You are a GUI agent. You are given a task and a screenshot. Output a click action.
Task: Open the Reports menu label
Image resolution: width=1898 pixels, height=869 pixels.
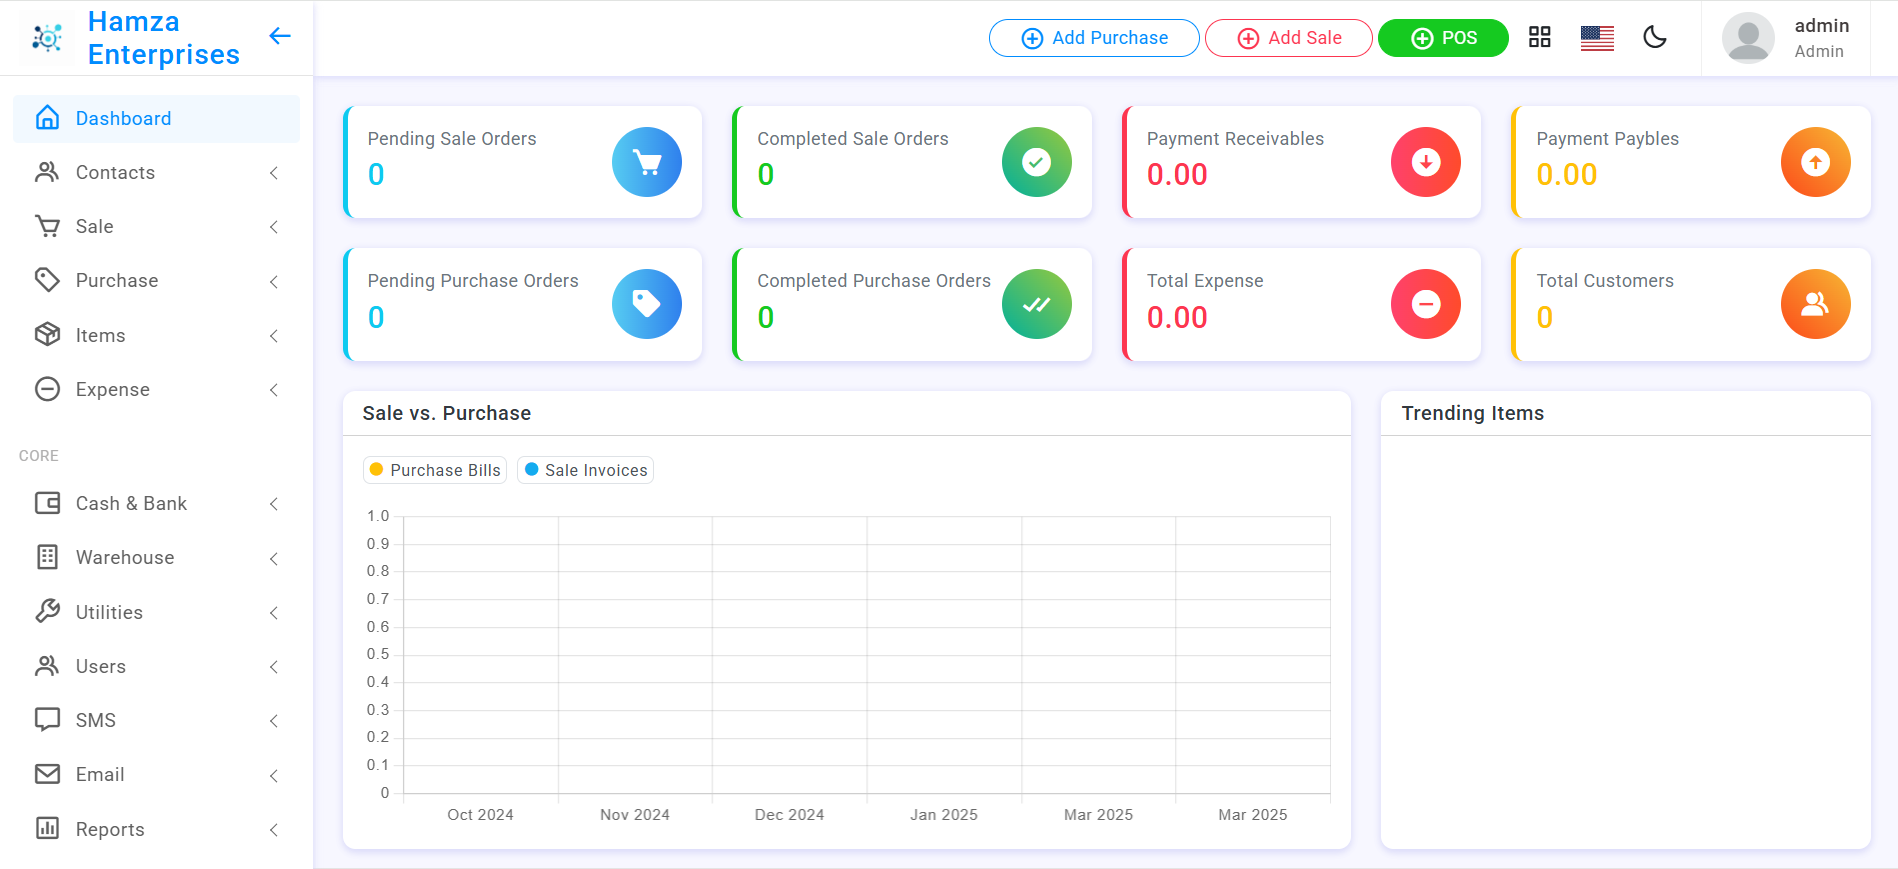click(110, 829)
